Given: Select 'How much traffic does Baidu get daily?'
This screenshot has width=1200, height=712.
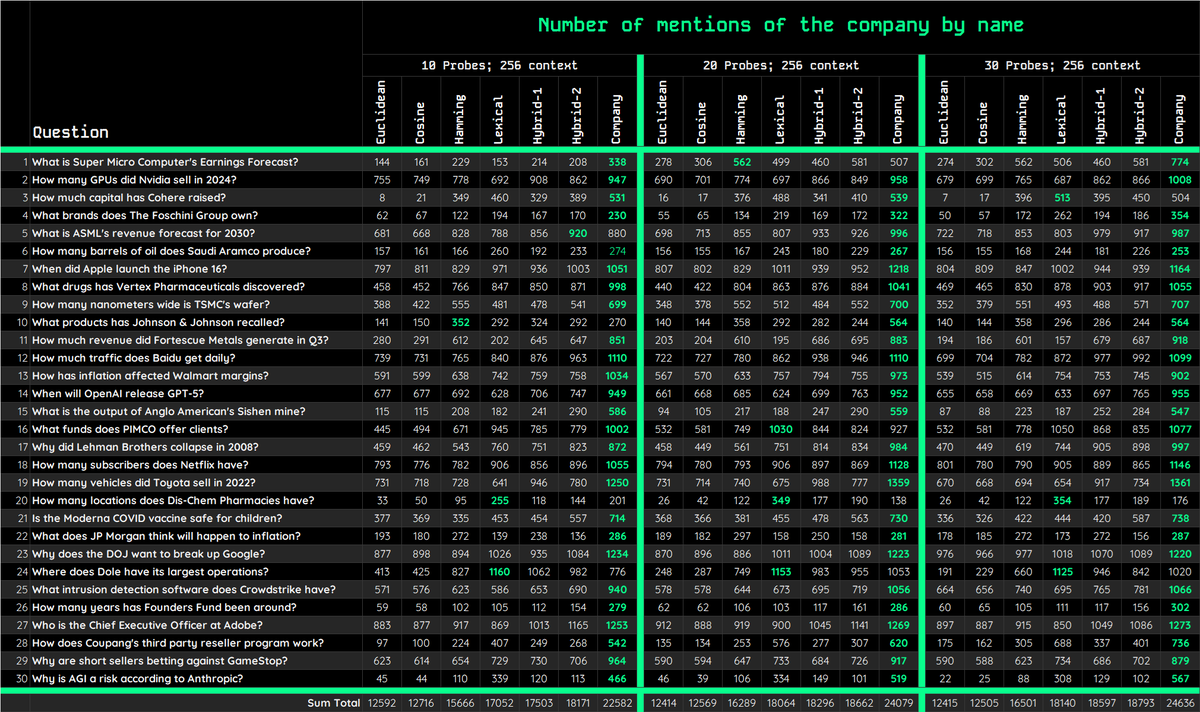Looking at the screenshot, I should (x=134, y=357).
